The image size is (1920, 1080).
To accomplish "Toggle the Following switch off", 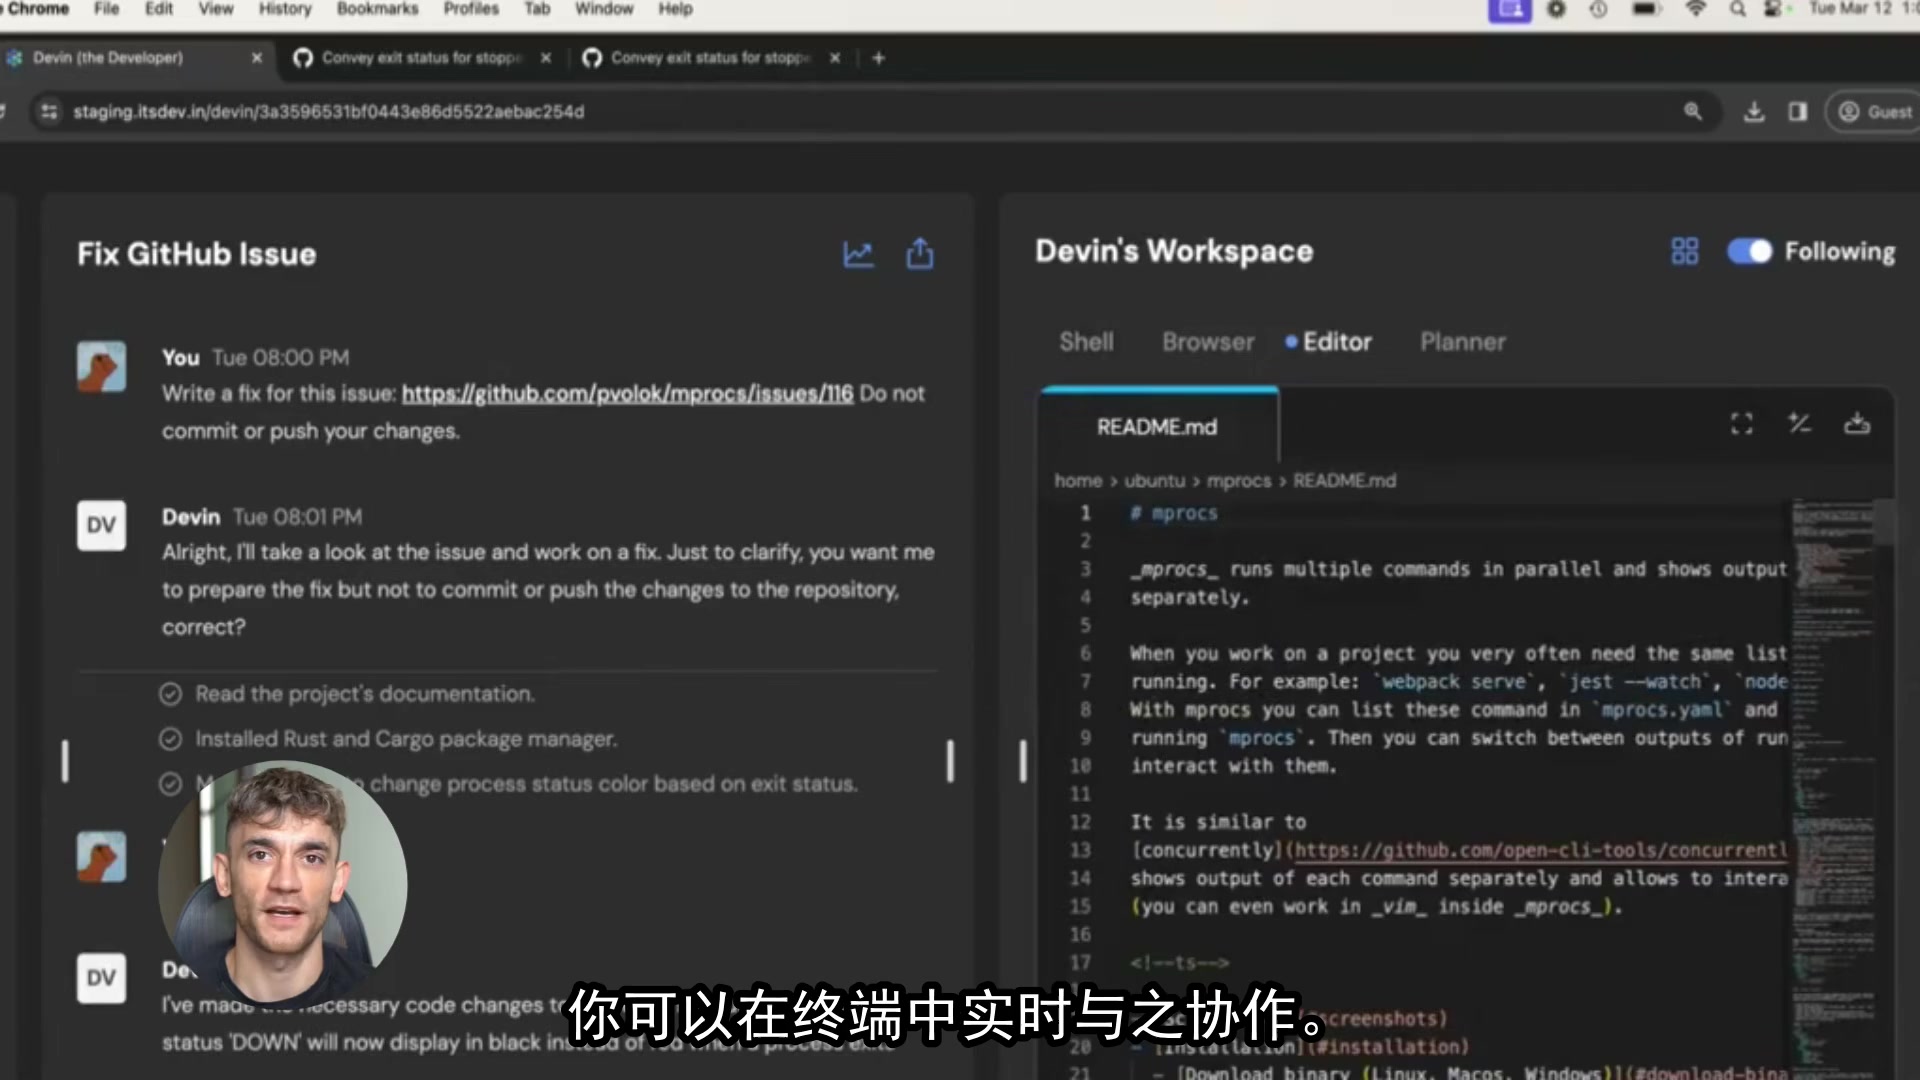I will click(1749, 251).
